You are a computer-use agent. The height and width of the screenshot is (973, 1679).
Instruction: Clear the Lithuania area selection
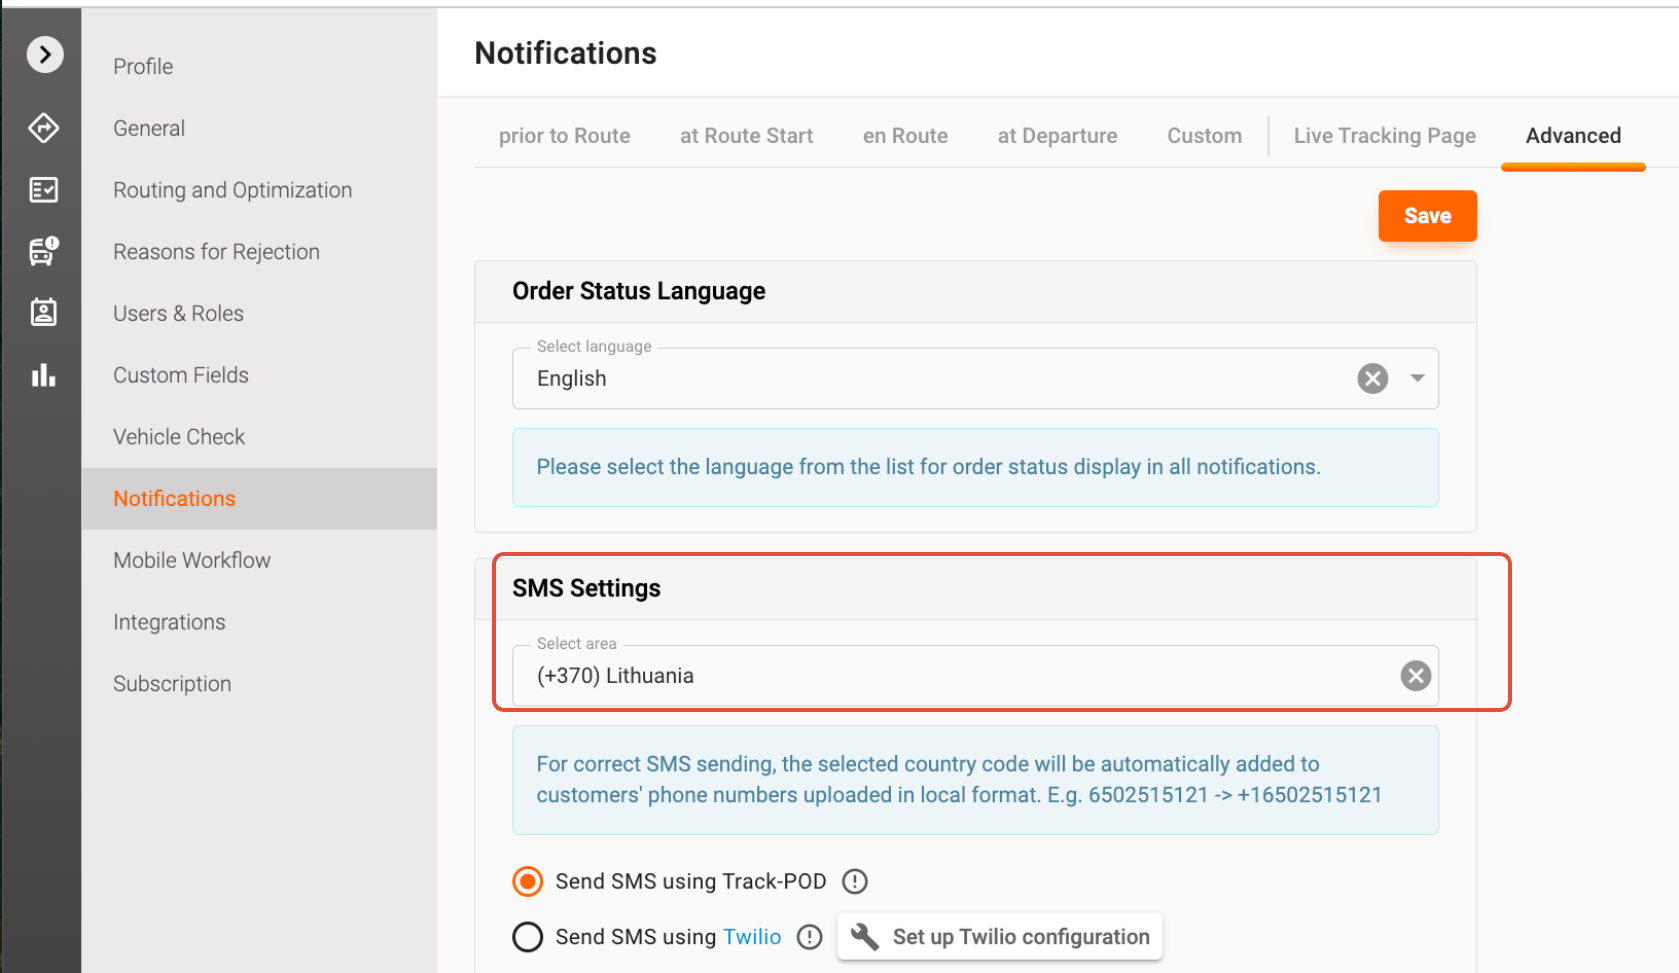1415,676
